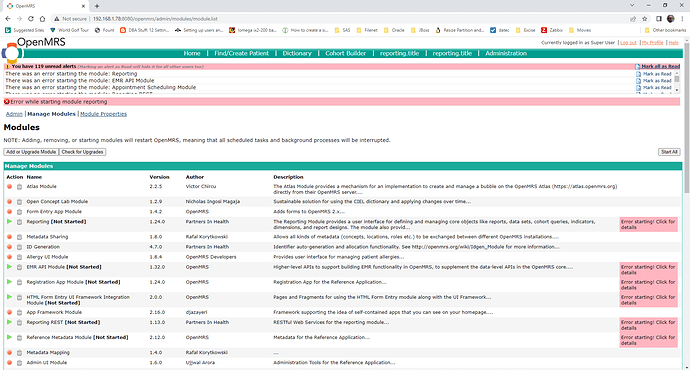690x370 pixels.
Task: Trash the EMR API Module
Action: 19,267
